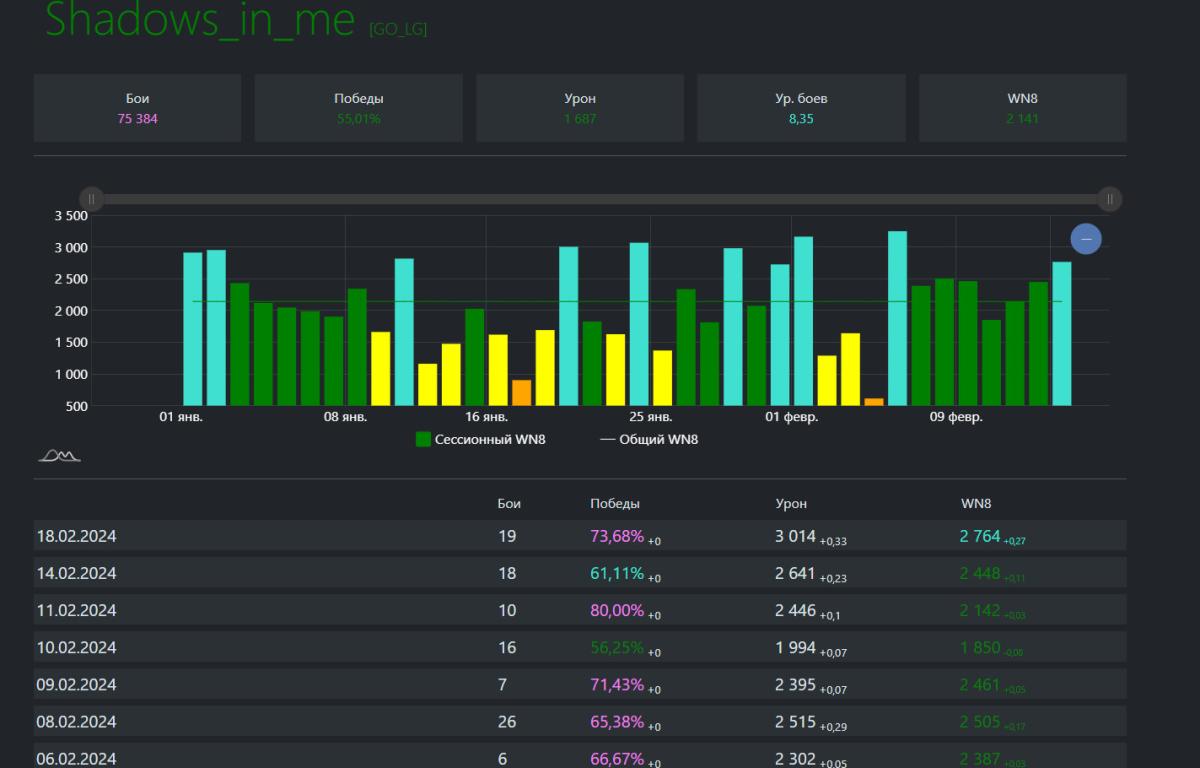Sort by the Урон table column header

pos(791,504)
